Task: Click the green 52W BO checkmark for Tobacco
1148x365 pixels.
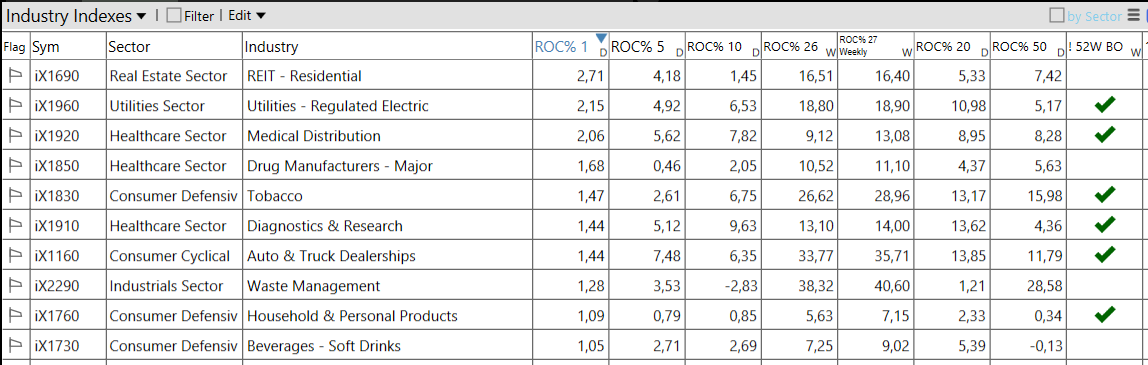Action: point(1105,195)
